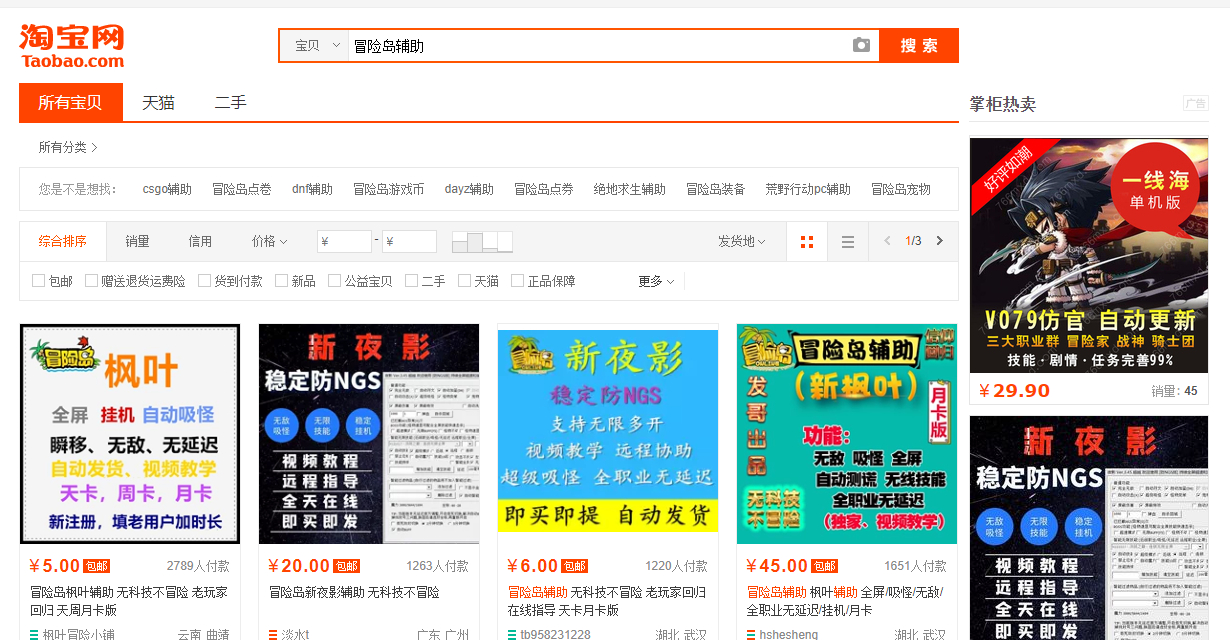Image resolution: width=1230 pixels, height=640 pixels.
Task: Click suggested search 荒野行动pc辅助
Action: 808,189
